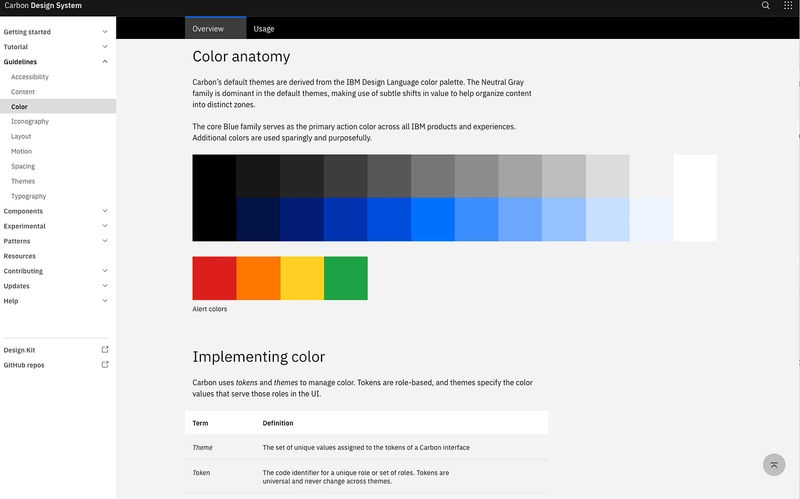Open the search icon in header
Screen dimensions: 800x499
tap(765, 6)
